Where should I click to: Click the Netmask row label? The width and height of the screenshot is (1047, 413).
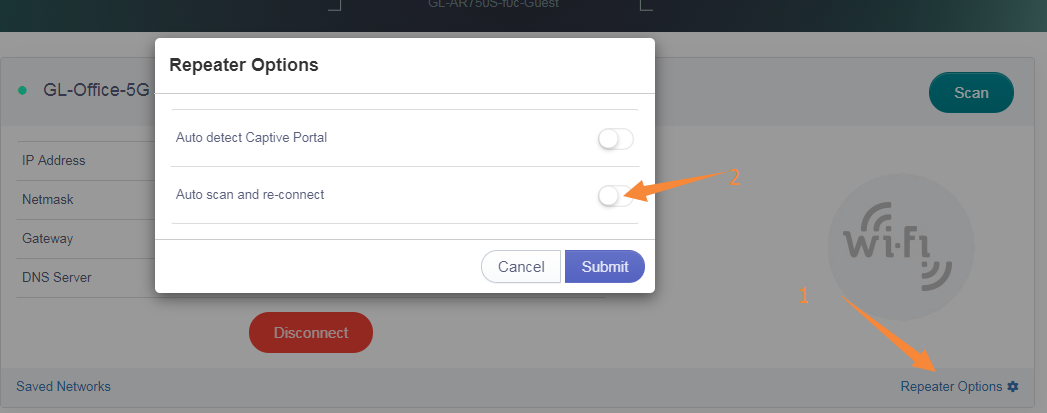tap(48, 199)
